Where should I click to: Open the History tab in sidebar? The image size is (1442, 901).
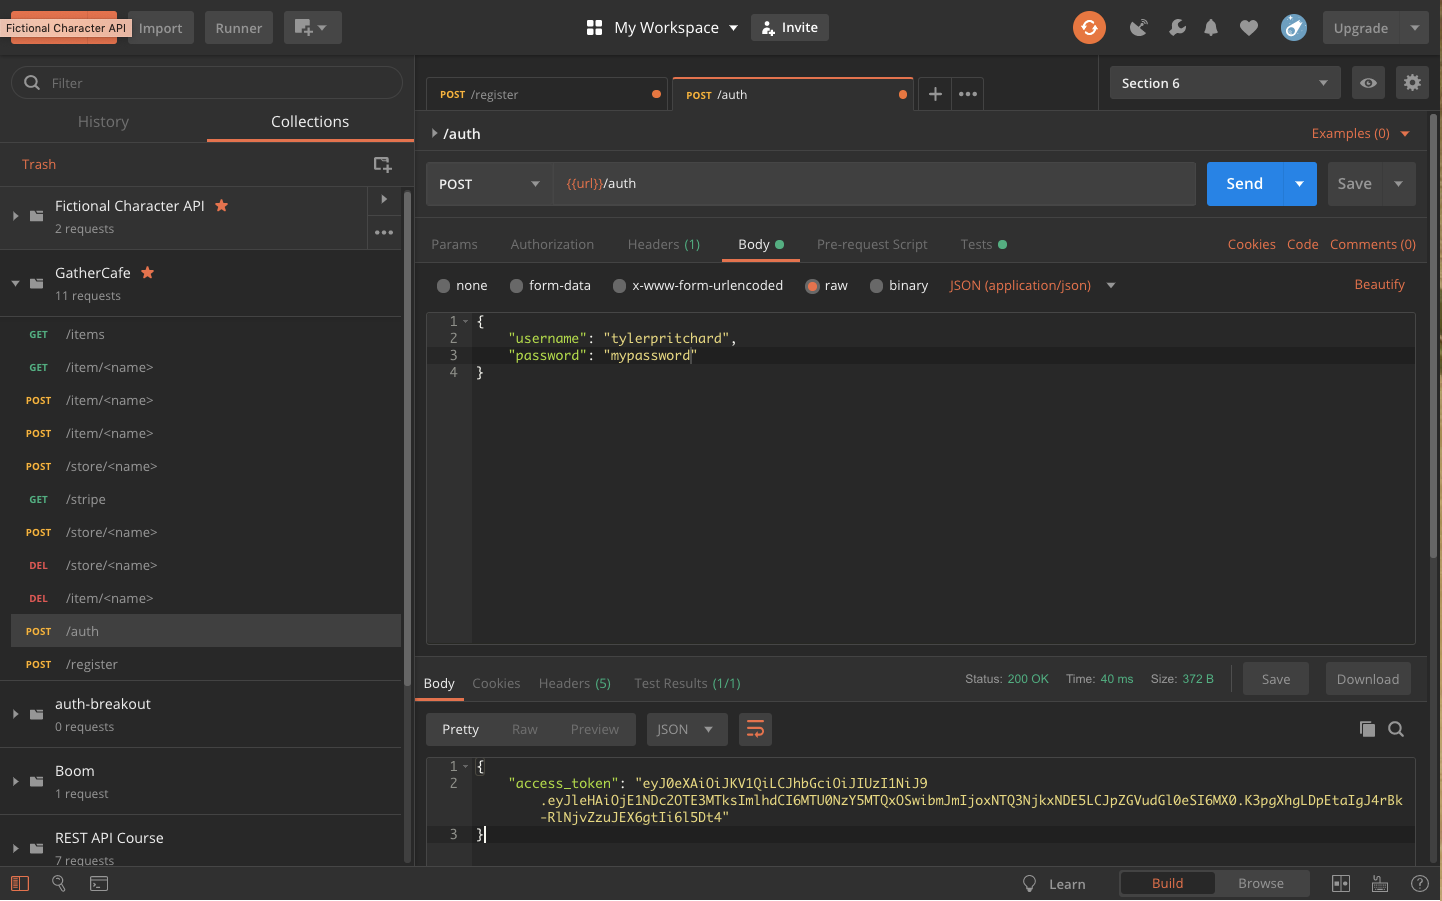pyautogui.click(x=103, y=121)
